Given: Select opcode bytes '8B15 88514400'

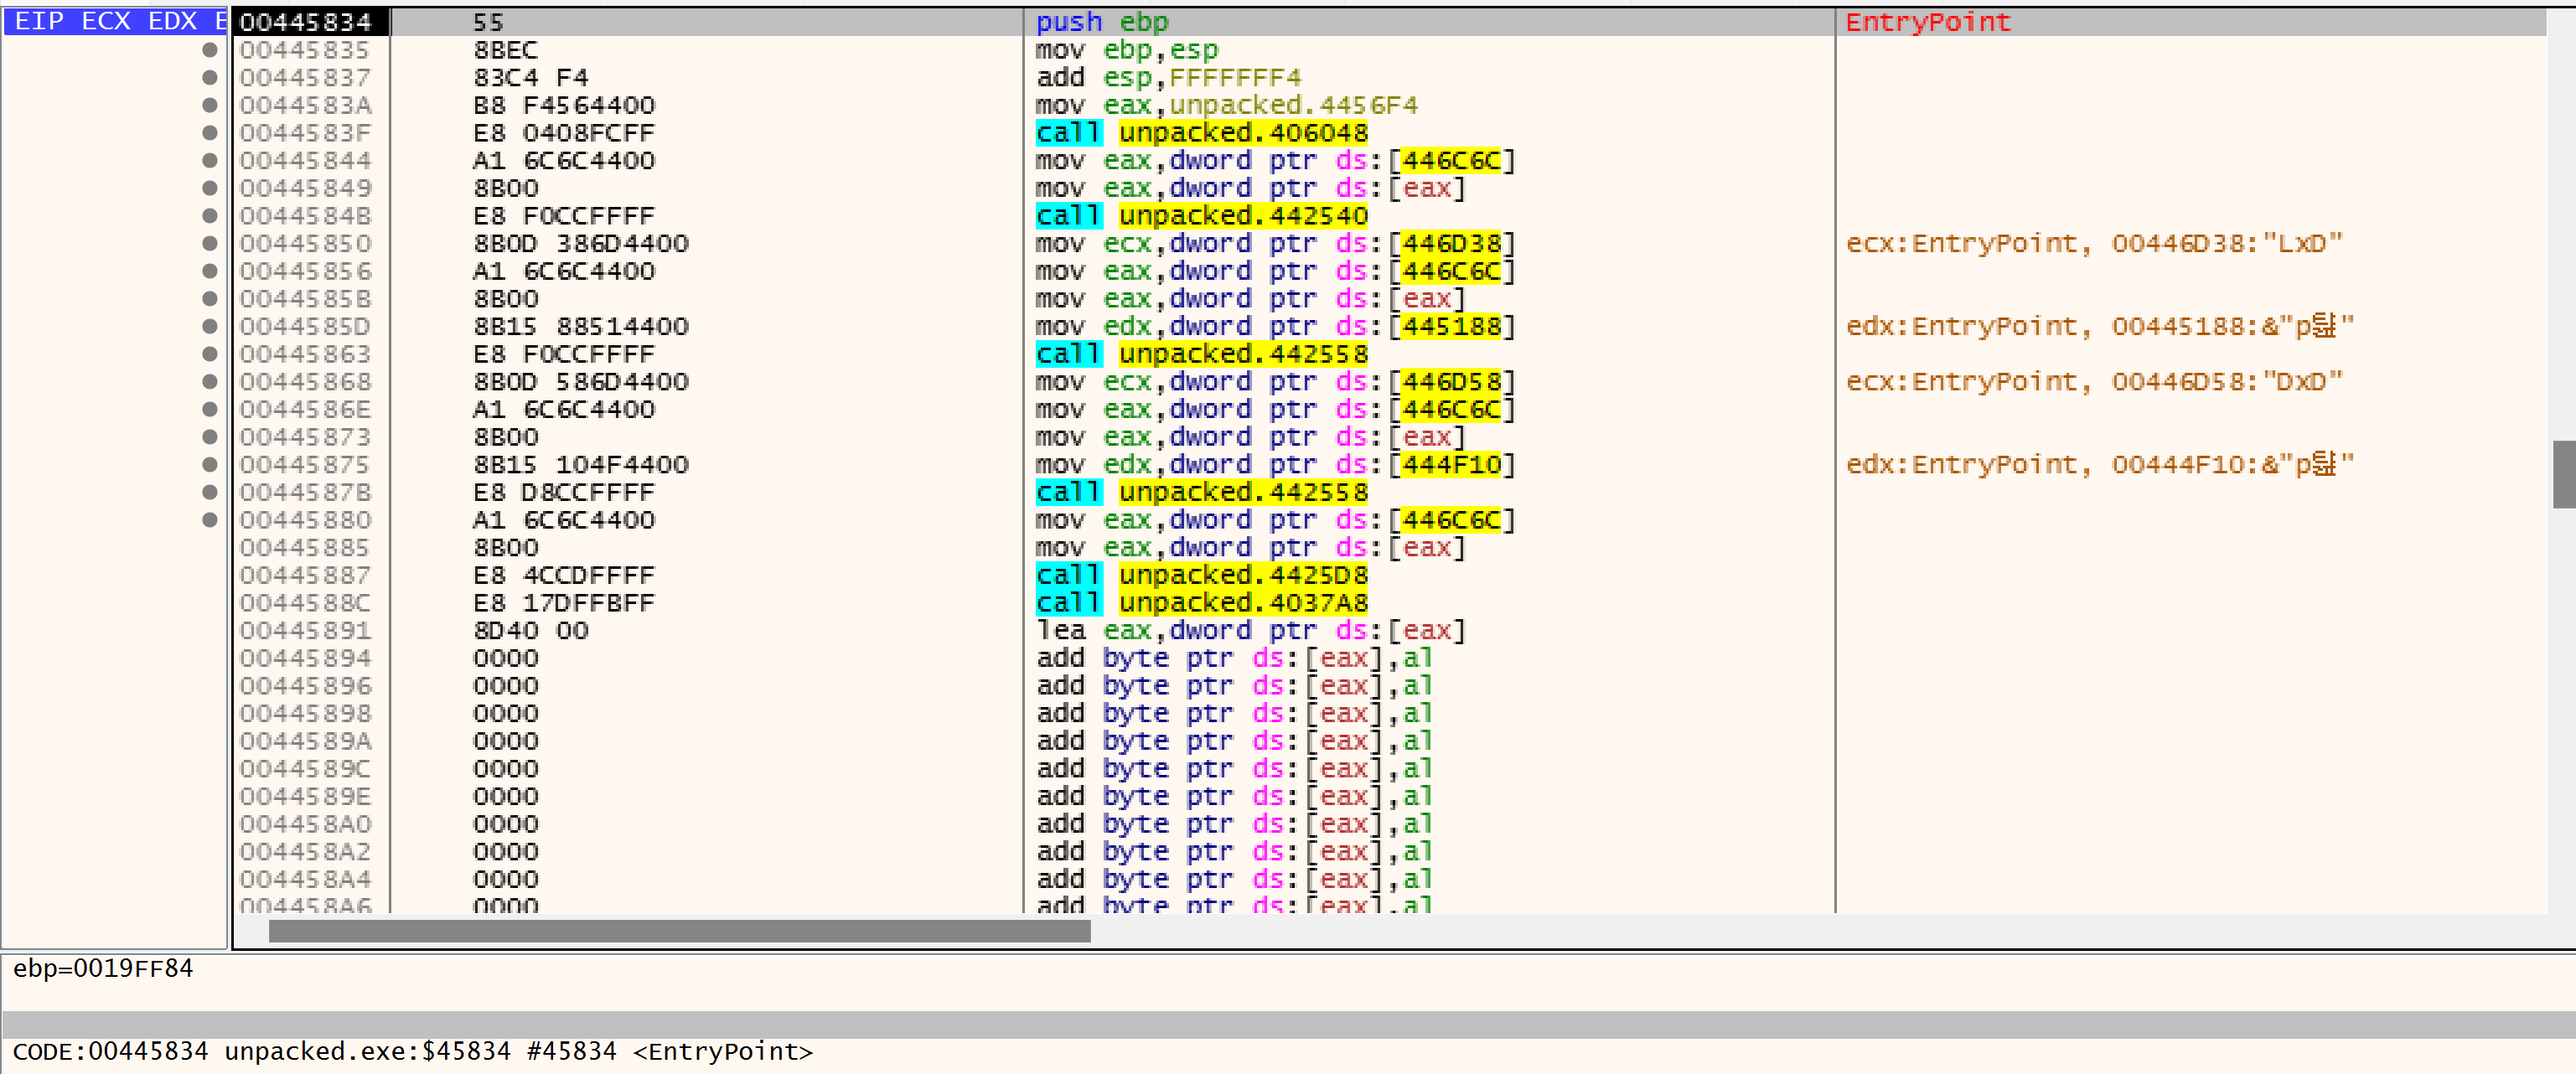Looking at the screenshot, I should tap(581, 327).
